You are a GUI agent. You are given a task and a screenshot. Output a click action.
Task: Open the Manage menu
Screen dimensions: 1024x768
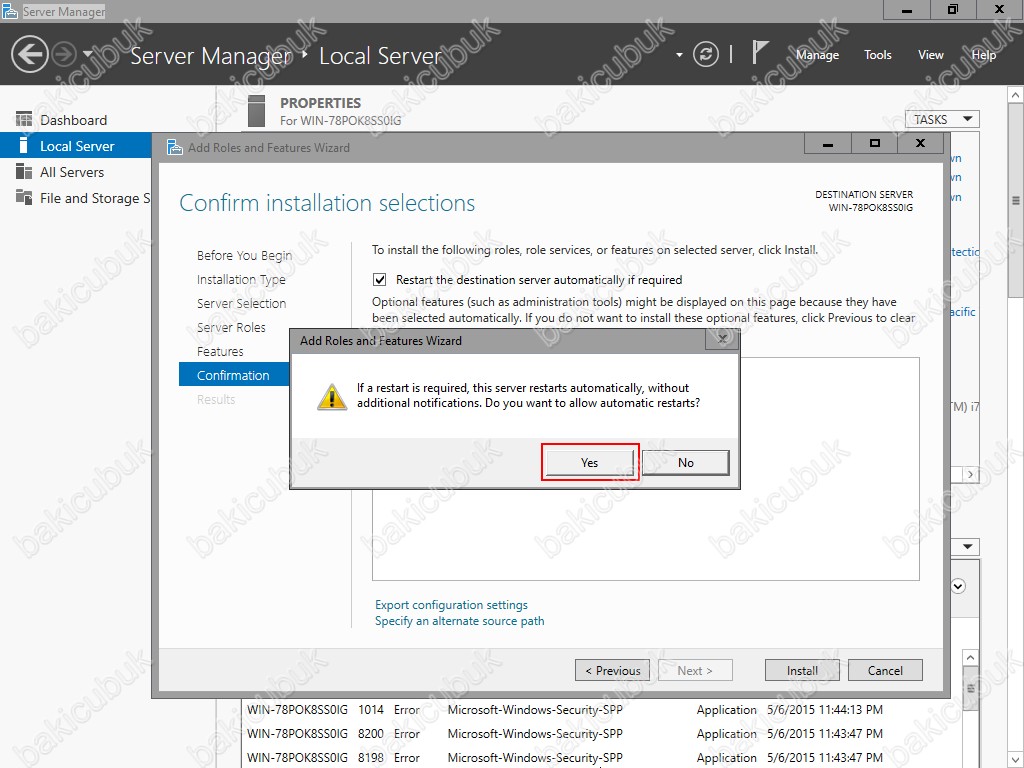817,55
